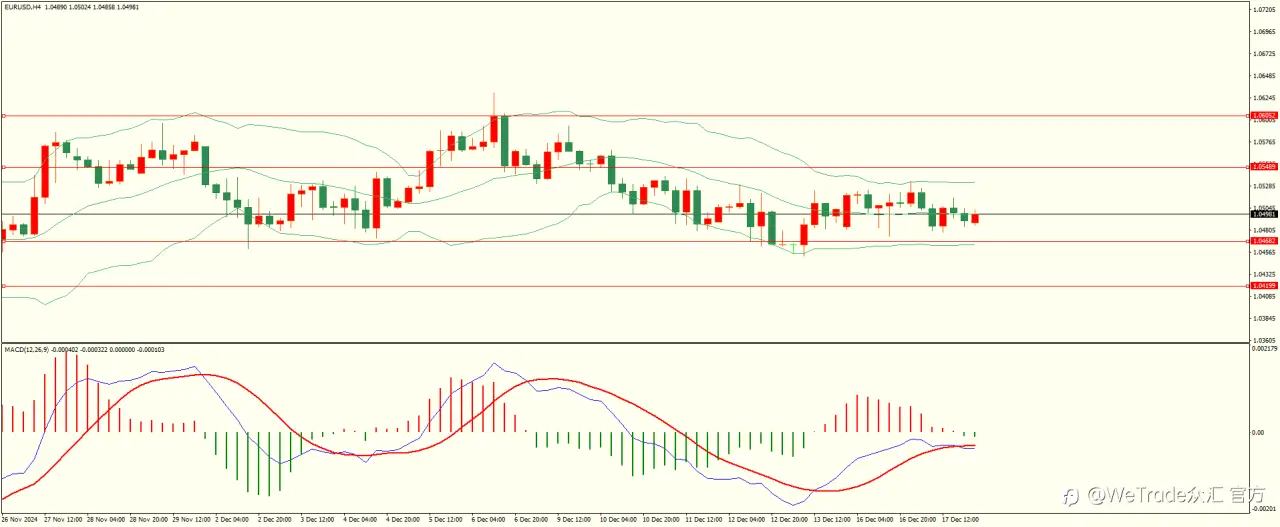Click the 1.06965 price axis value
Image resolution: width=1280 pixels, height=527 pixels.
point(1264,32)
